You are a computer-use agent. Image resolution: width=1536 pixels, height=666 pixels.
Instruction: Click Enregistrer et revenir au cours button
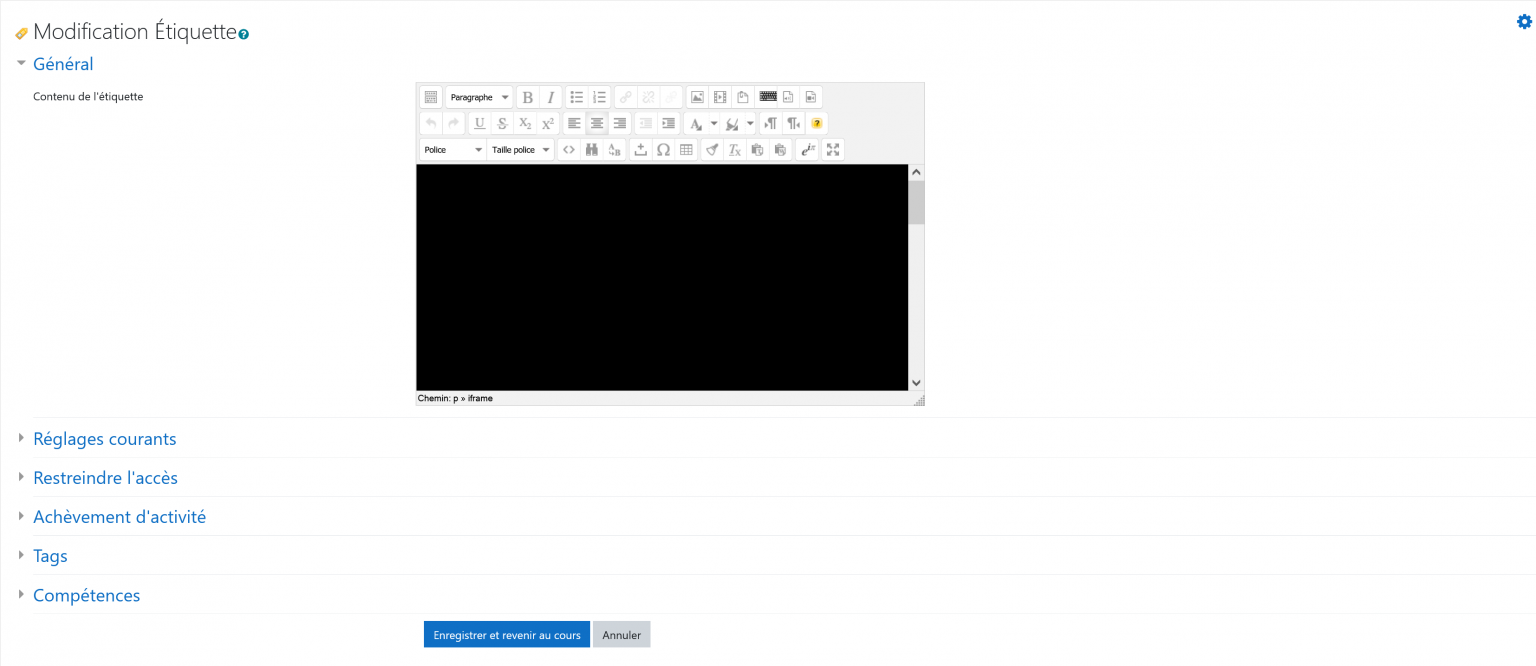pyautogui.click(x=507, y=635)
